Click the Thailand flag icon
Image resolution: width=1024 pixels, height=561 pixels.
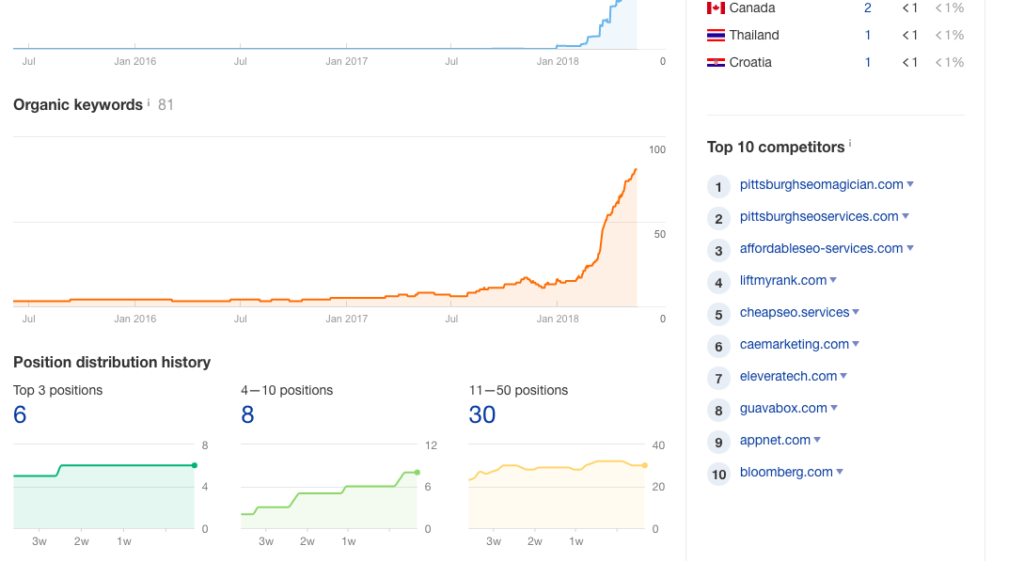(x=716, y=35)
